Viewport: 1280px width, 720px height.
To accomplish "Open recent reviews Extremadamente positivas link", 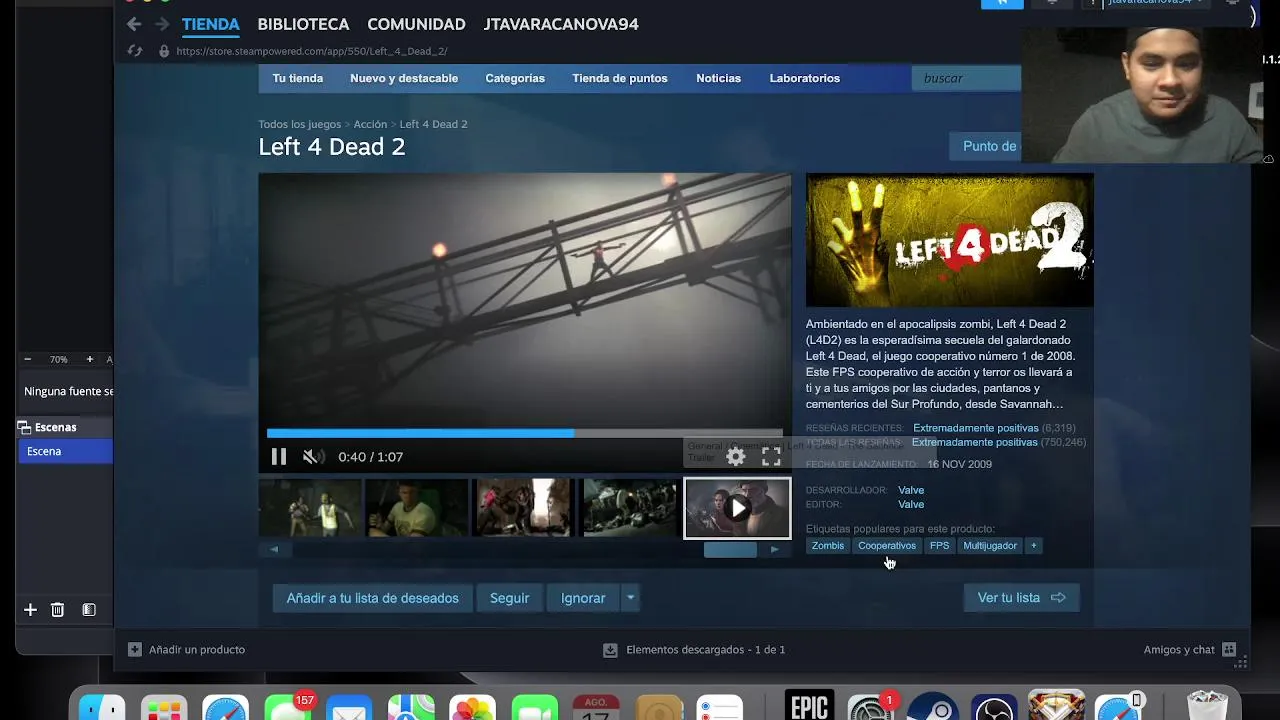I will click(x=975, y=428).
